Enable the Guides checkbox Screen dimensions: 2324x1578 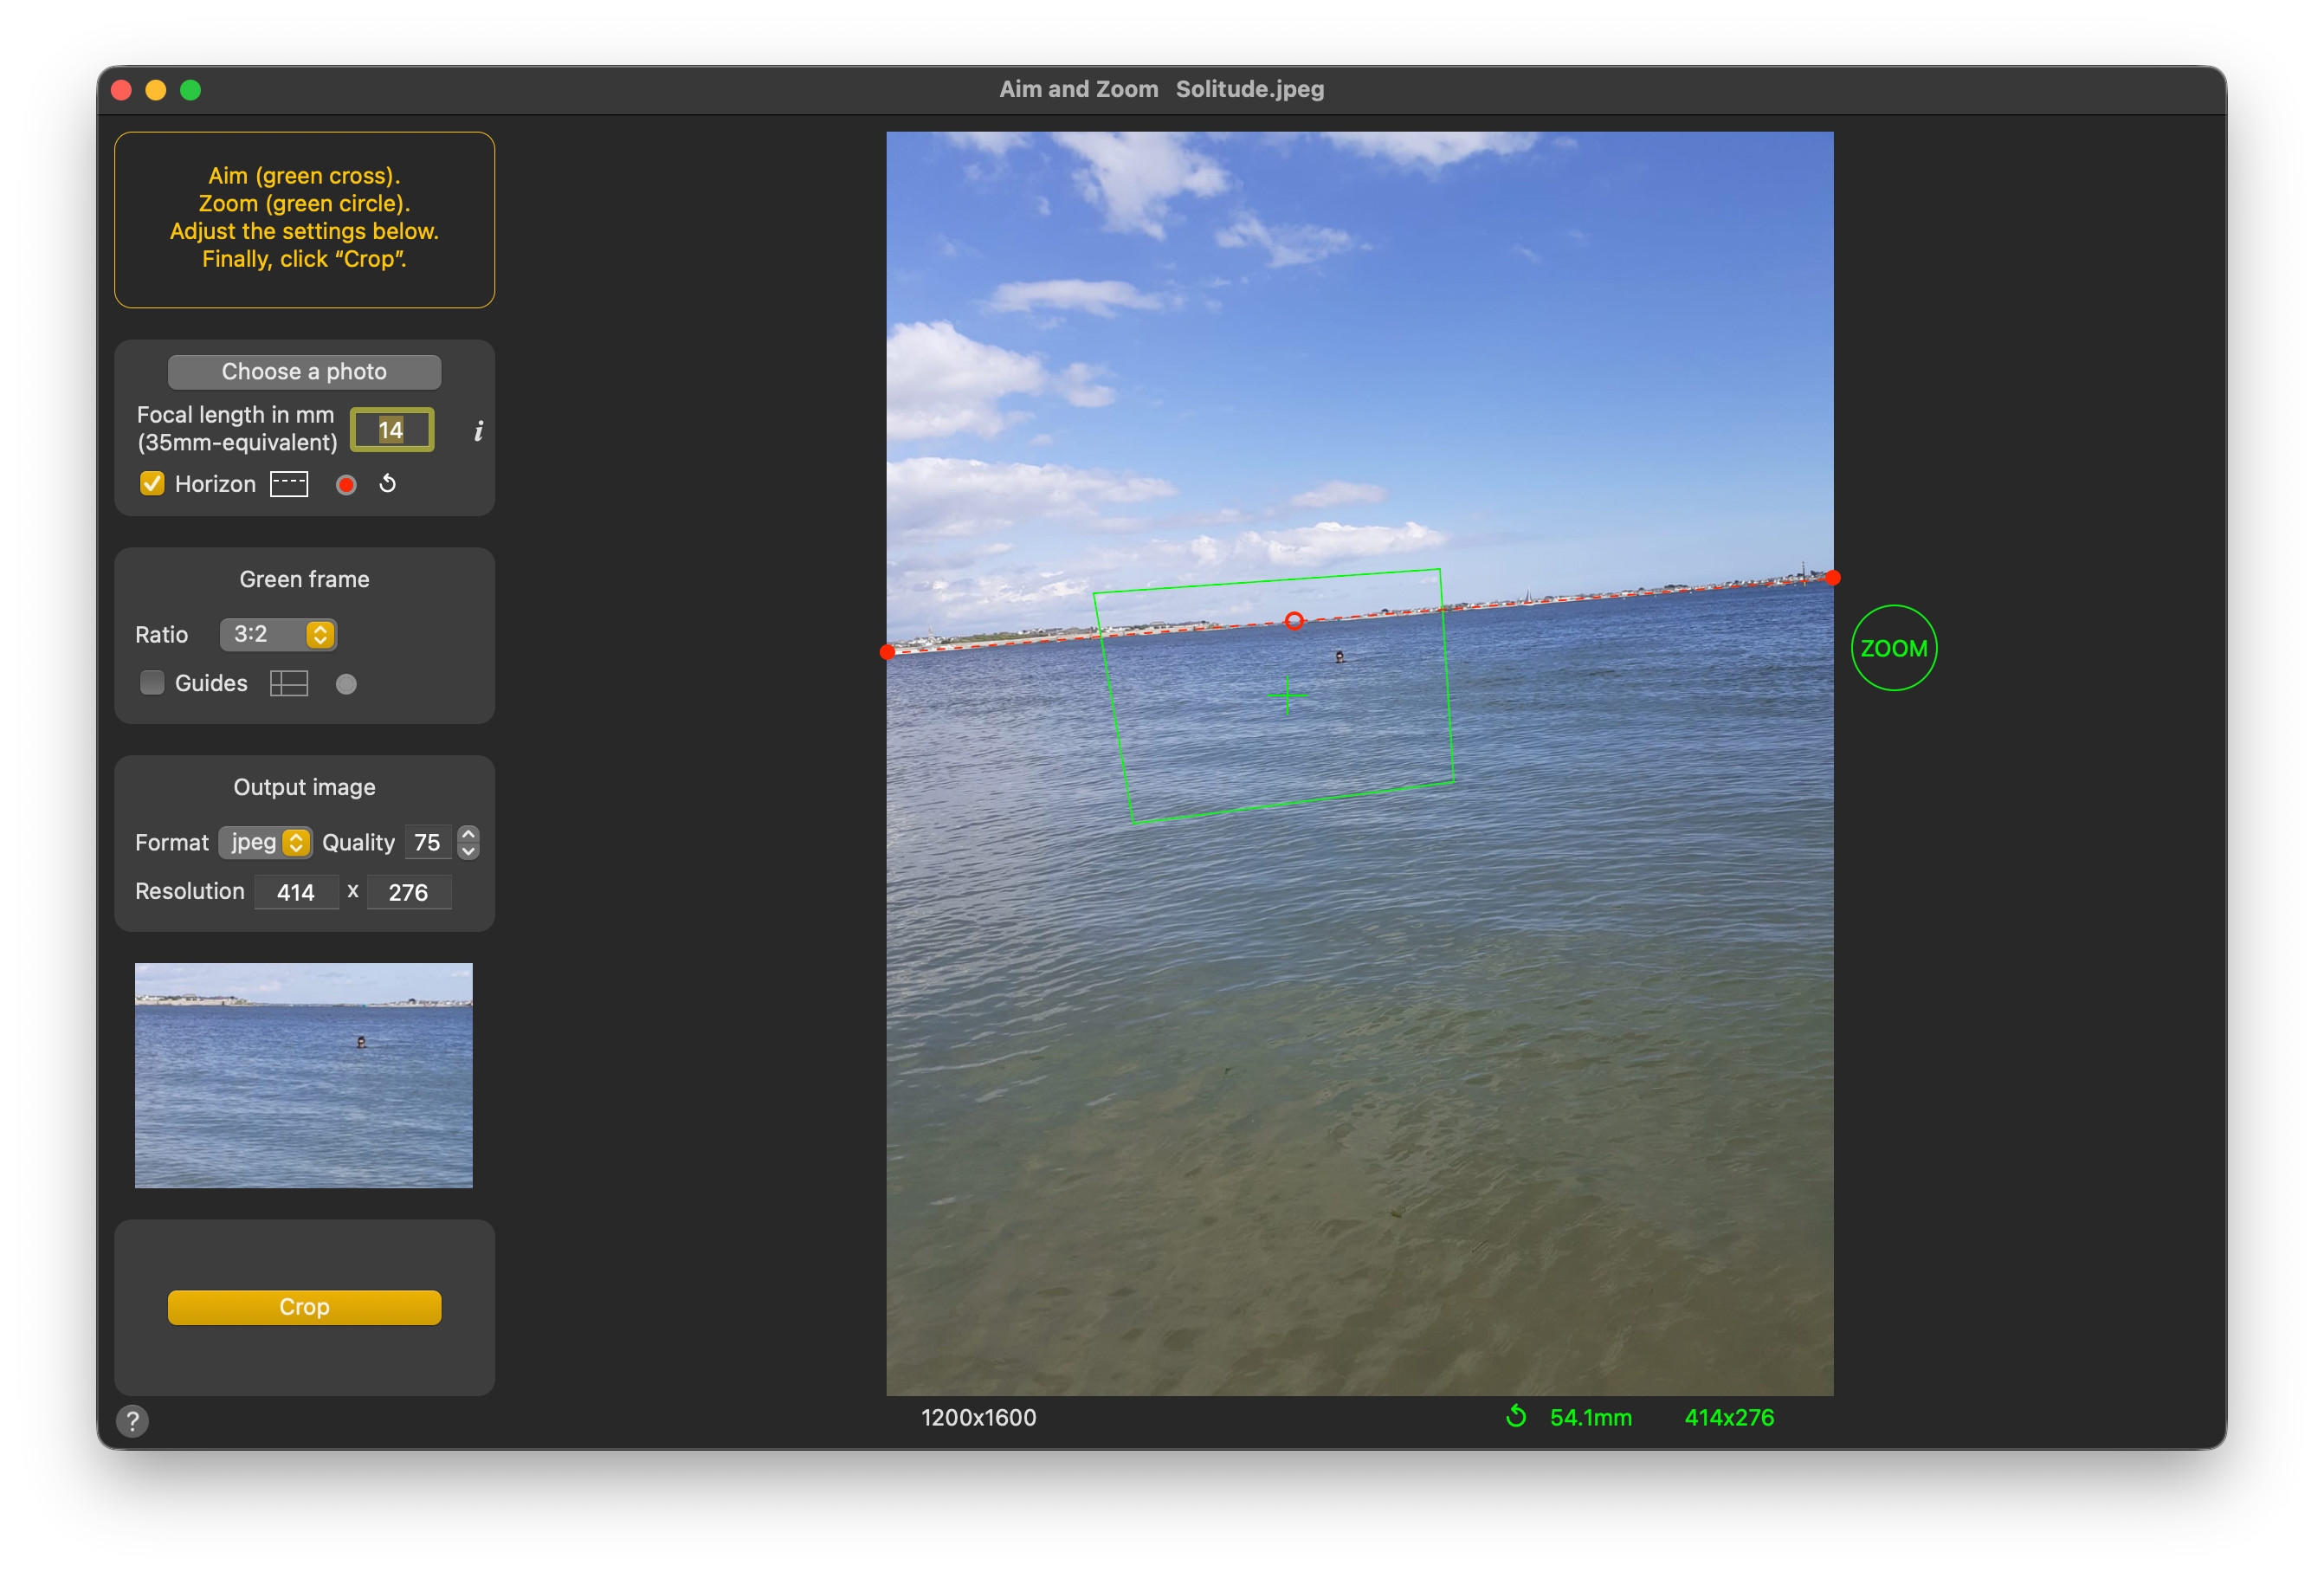point(152,683)
